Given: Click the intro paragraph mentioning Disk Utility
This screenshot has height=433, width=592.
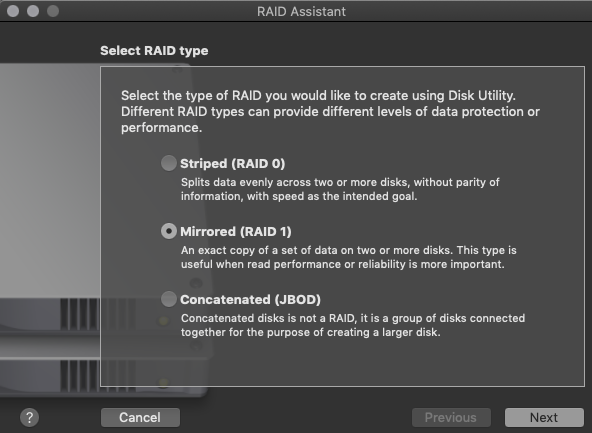Looking at the screenshot, I should pos(330,111).
